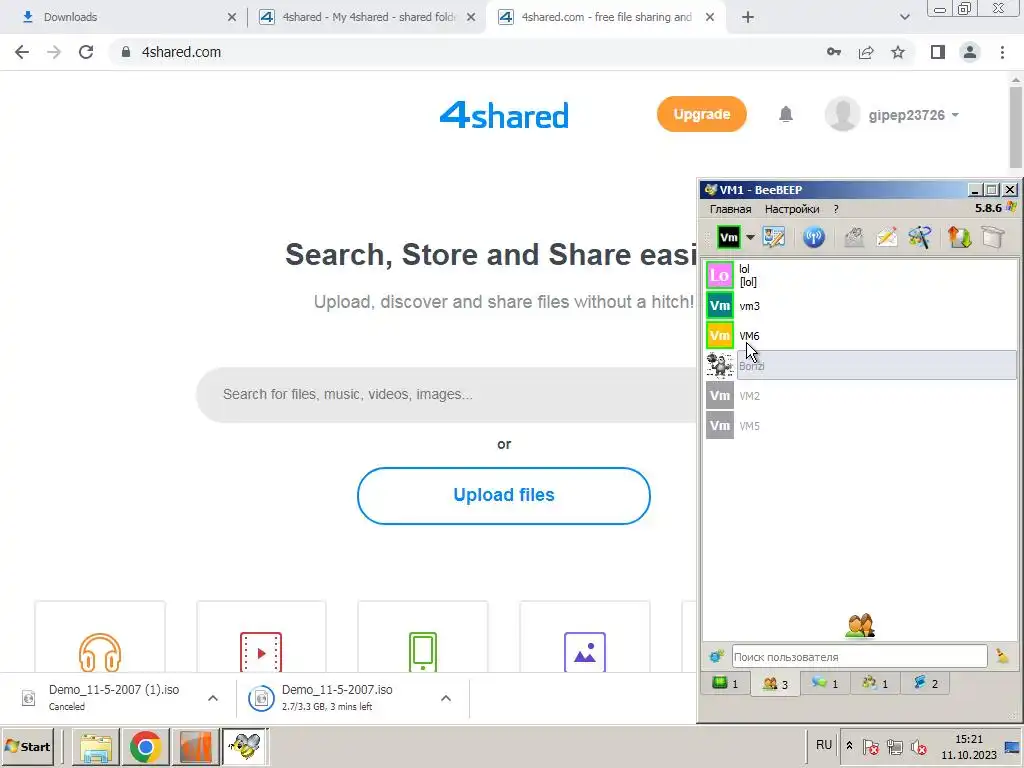Switch to the users tab showing 3
The width and height of the screenshot is (1024, 768).
coord(775,684)
